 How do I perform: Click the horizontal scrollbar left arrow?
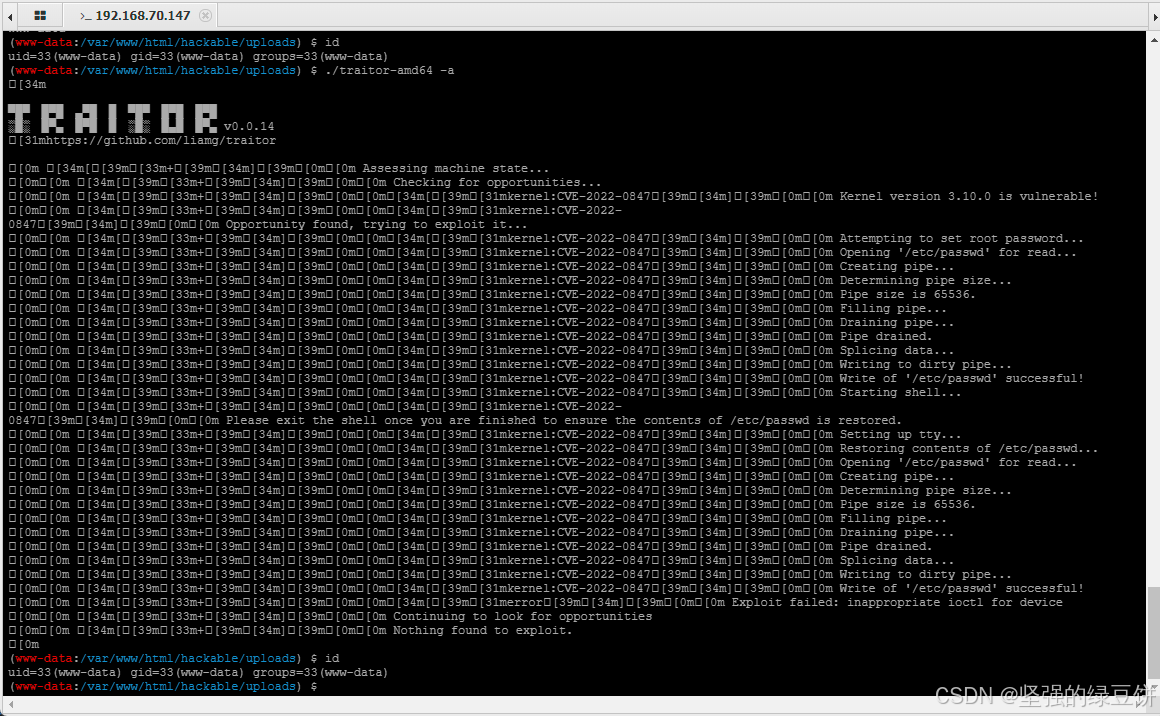pos(10,703)
